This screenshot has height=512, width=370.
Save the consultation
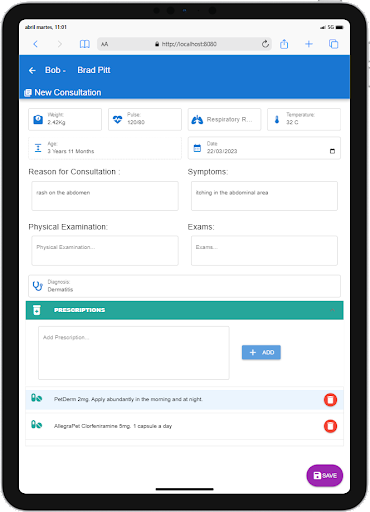coord(325,475)
